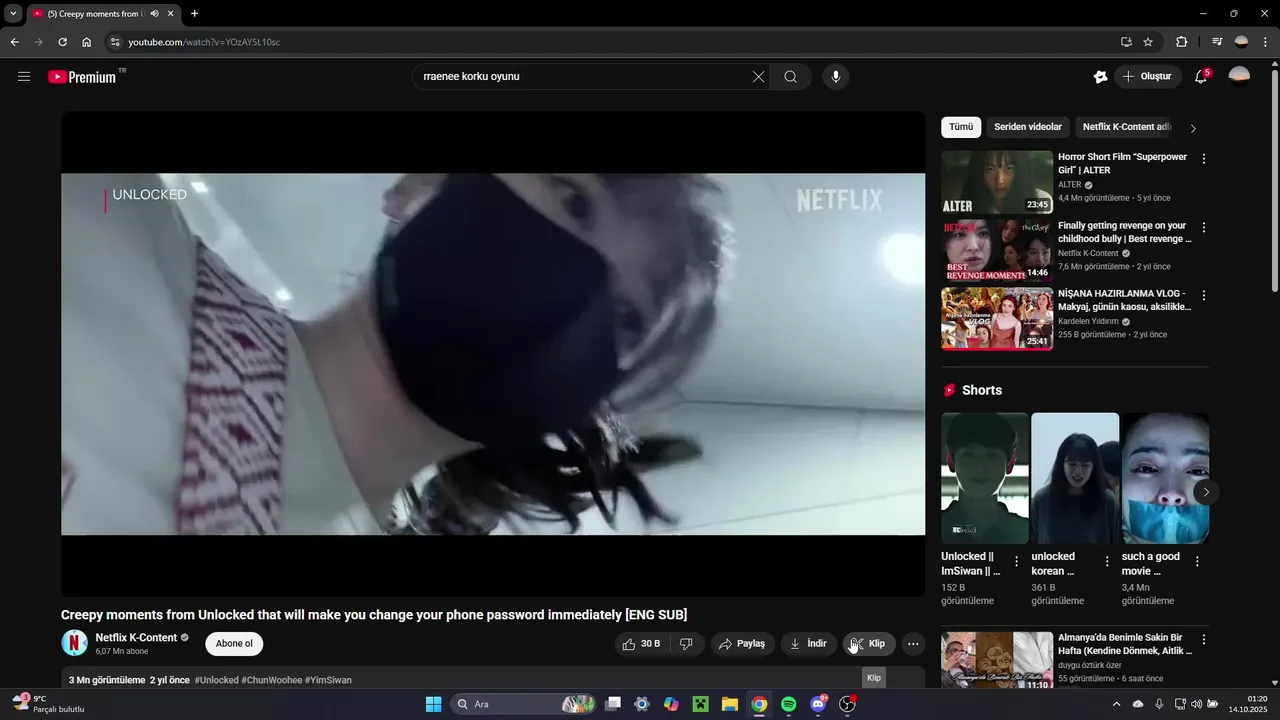Screen dimensions: 1280x720
Task: Open more actions ellipsis below the video
Action: 913,644
